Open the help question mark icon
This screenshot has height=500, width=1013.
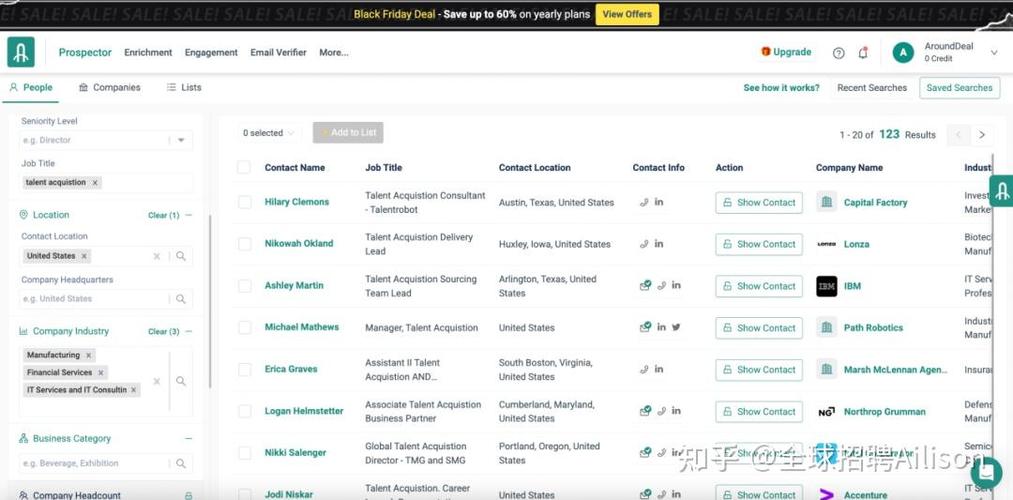click(x=839, y=53)
